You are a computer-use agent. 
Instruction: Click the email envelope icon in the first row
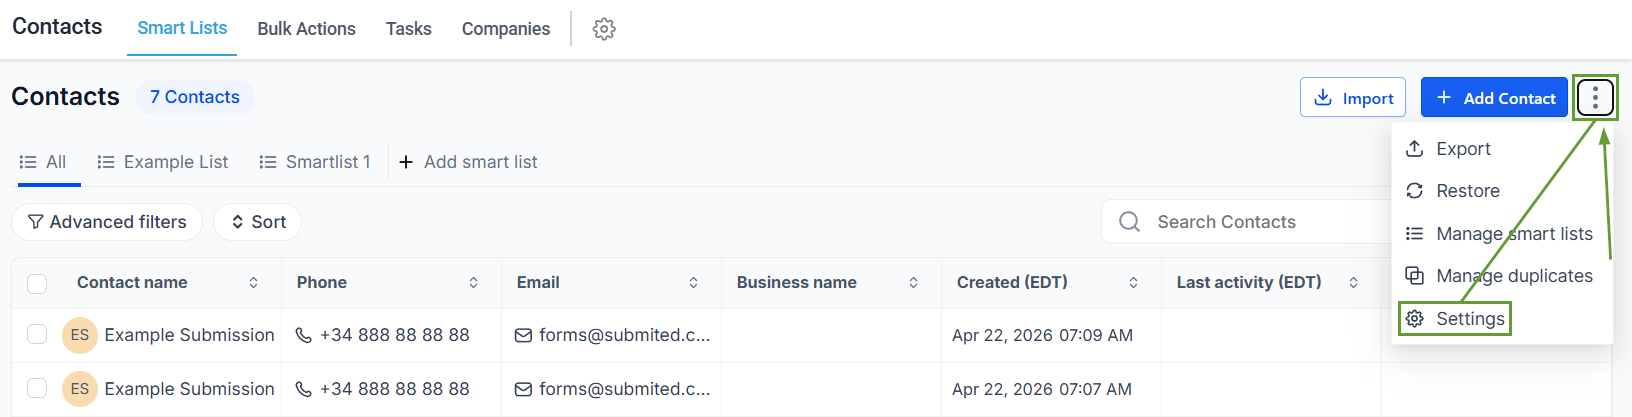coord(523,335)
